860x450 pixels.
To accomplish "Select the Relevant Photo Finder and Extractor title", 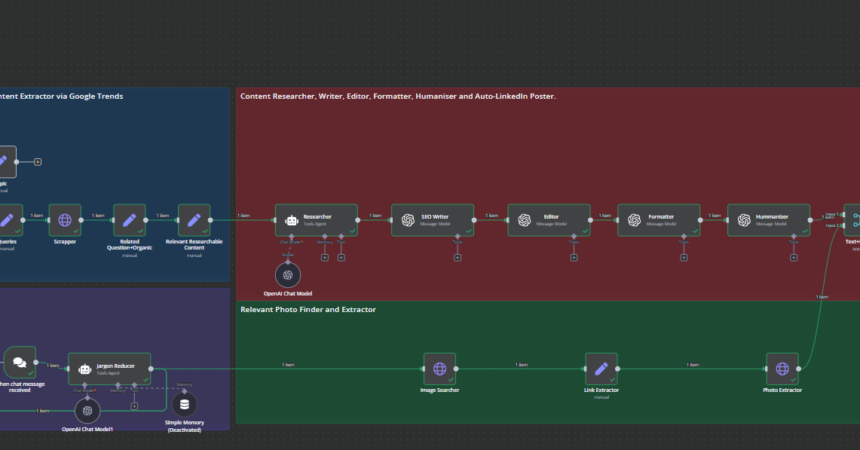I will [x=308, y=310].
